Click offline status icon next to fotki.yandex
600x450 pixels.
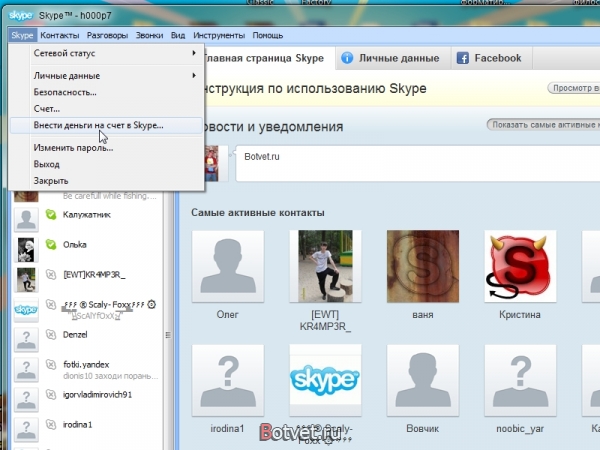click(51, 364)
